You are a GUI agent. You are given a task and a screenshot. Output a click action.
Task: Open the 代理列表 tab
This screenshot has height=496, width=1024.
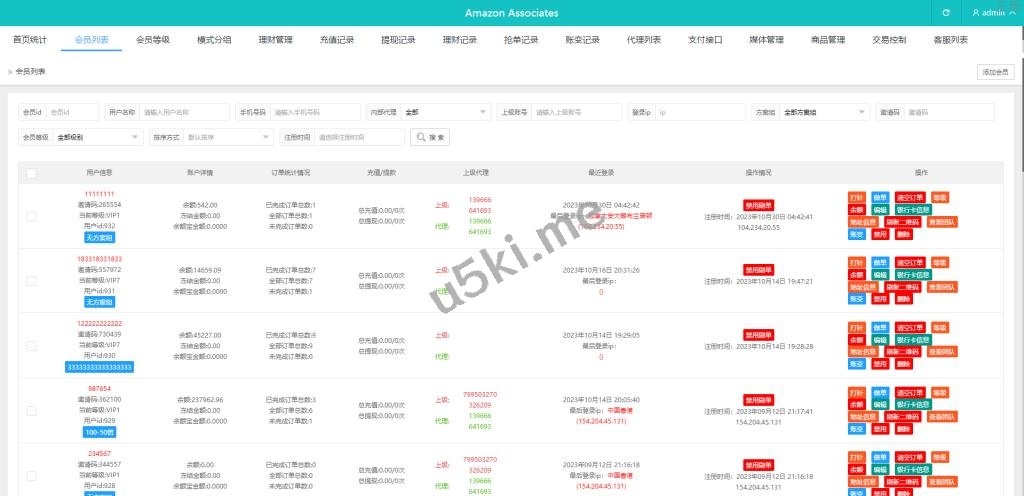coord(644,40)
